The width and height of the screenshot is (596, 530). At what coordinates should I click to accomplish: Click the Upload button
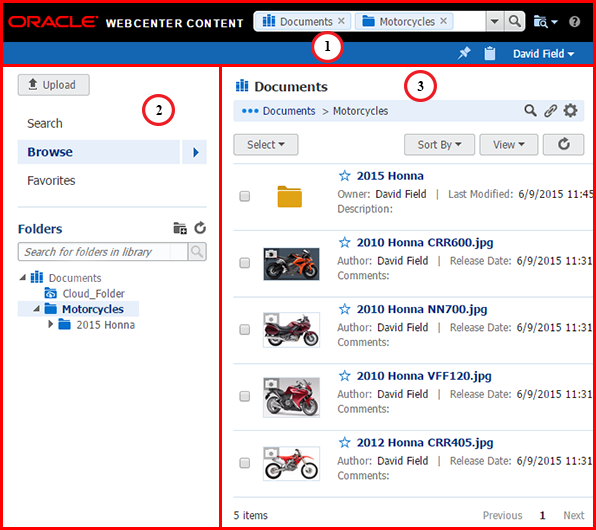coord(54,85)
